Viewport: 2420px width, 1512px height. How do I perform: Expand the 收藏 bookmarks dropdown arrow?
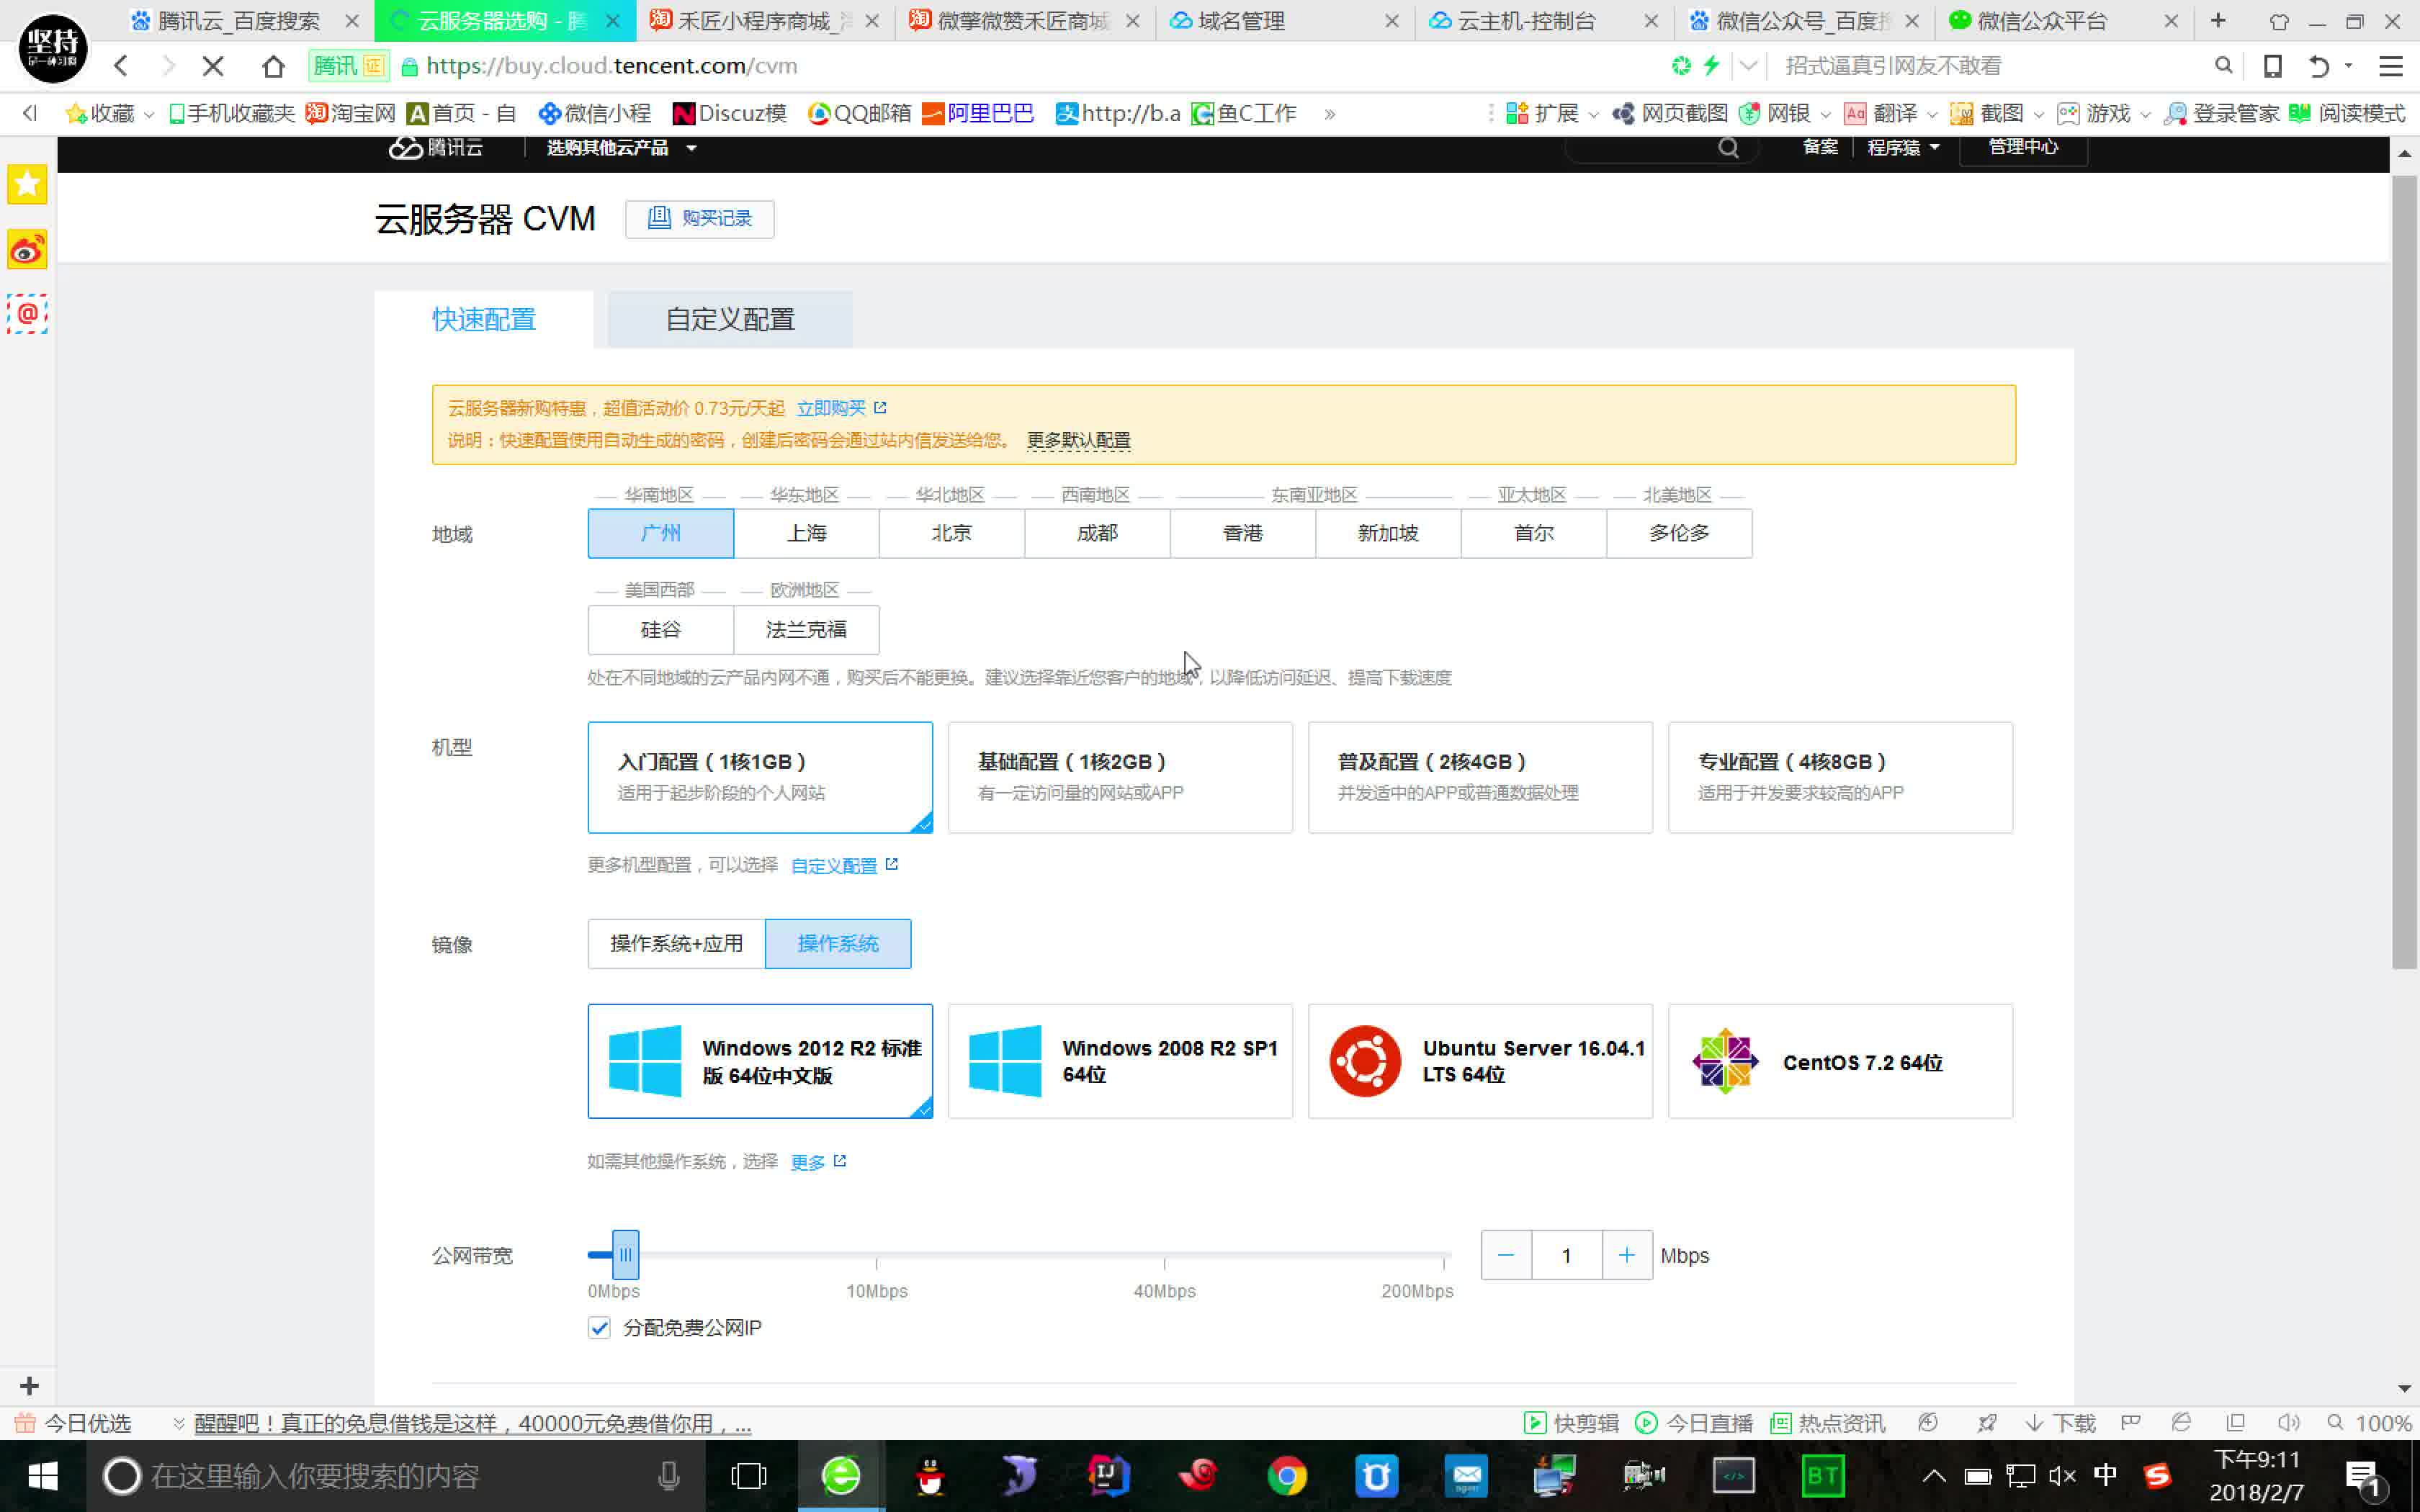pyautogui.click(x=149, y=115)
